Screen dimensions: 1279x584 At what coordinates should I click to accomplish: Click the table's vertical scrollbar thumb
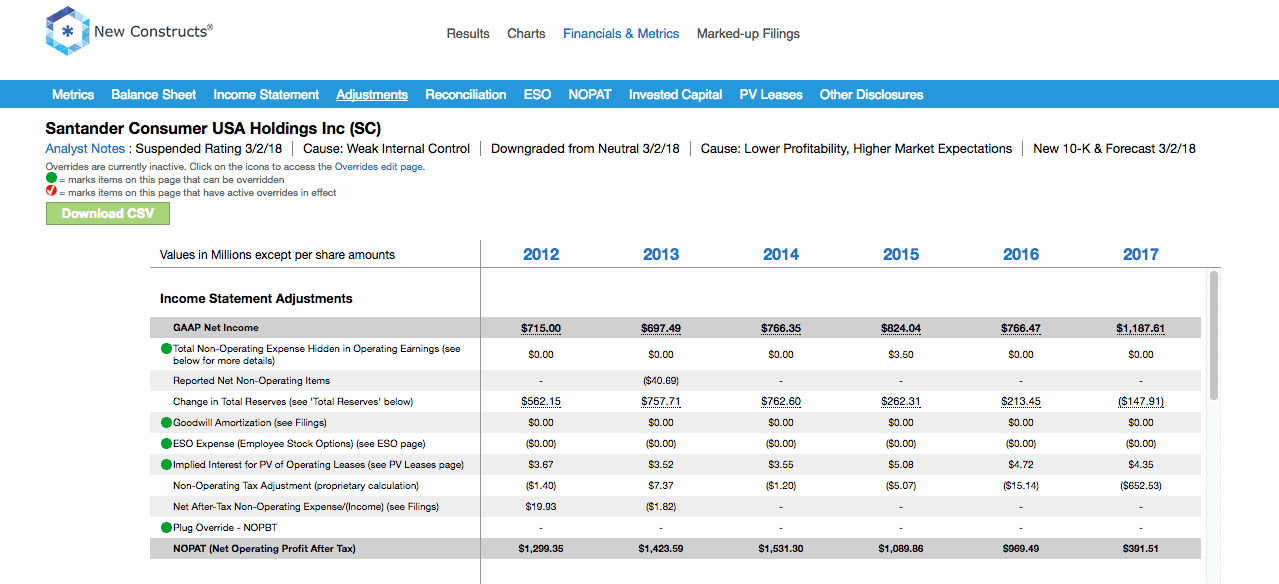[x=1214, y=335]
